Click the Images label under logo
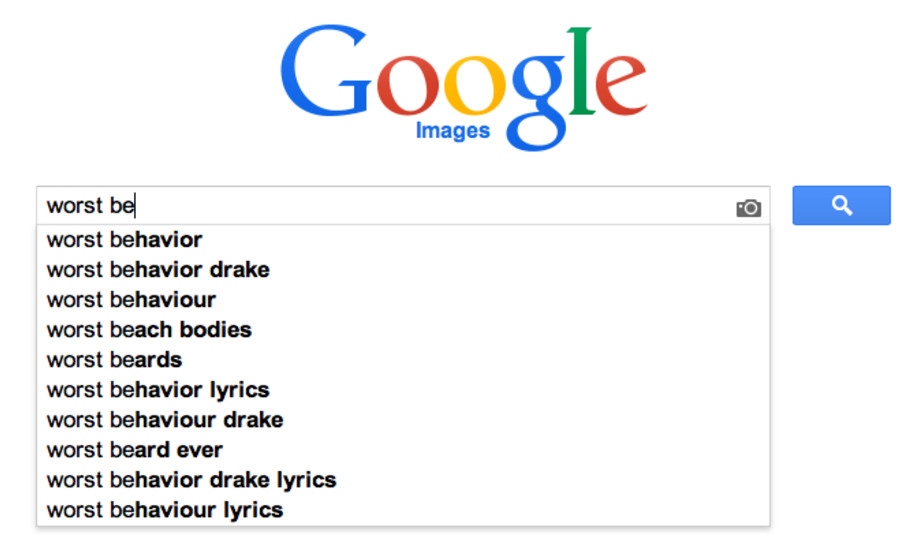 click(452, 131)
